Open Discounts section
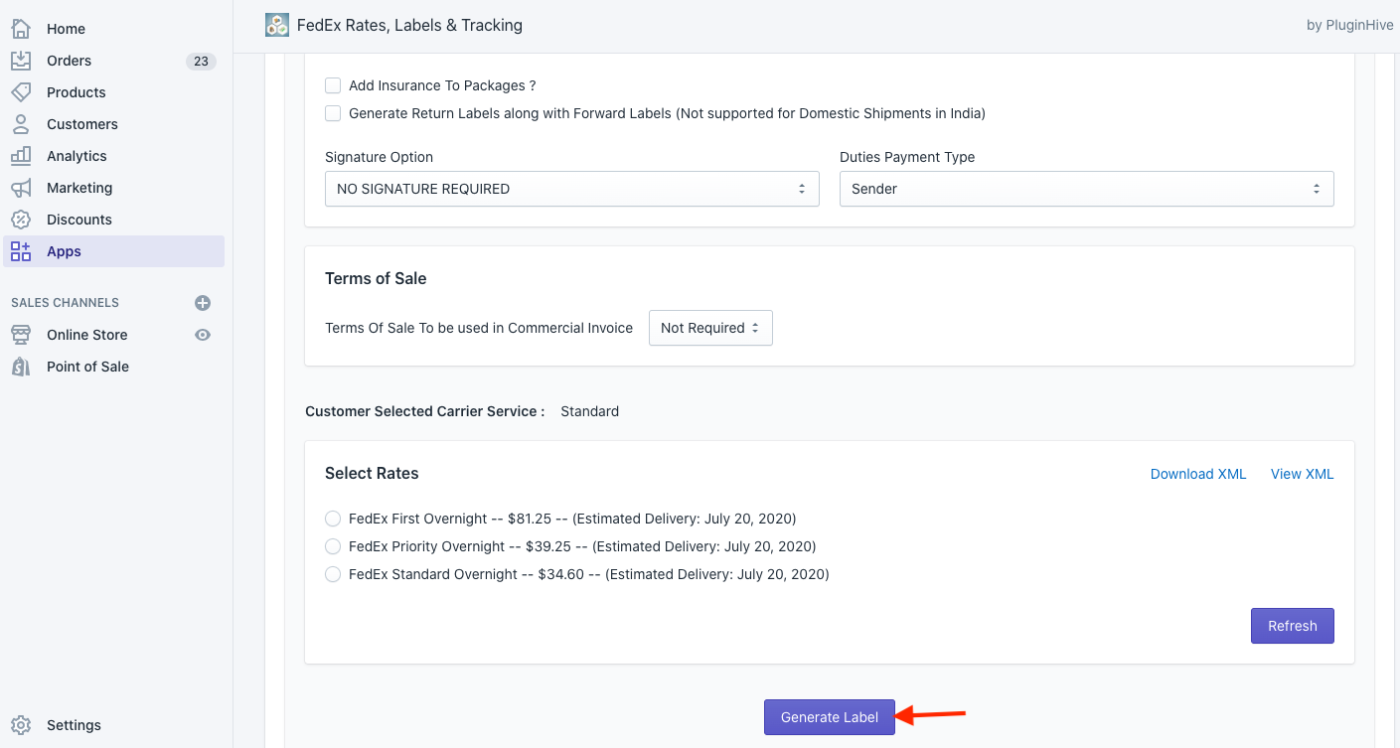Image resolution: width=1400 pixels, height=748 pixels. [79, 220]
